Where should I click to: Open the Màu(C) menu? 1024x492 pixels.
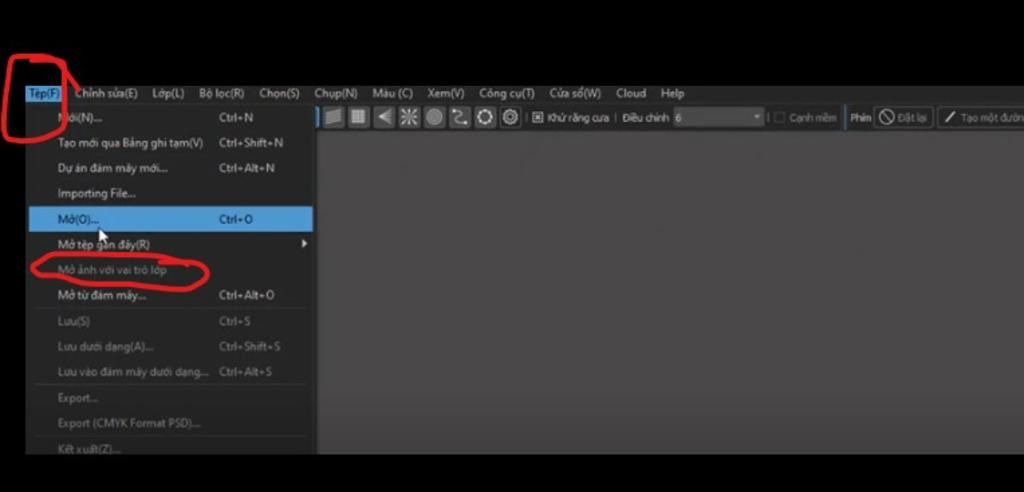(x=392, y=93)
